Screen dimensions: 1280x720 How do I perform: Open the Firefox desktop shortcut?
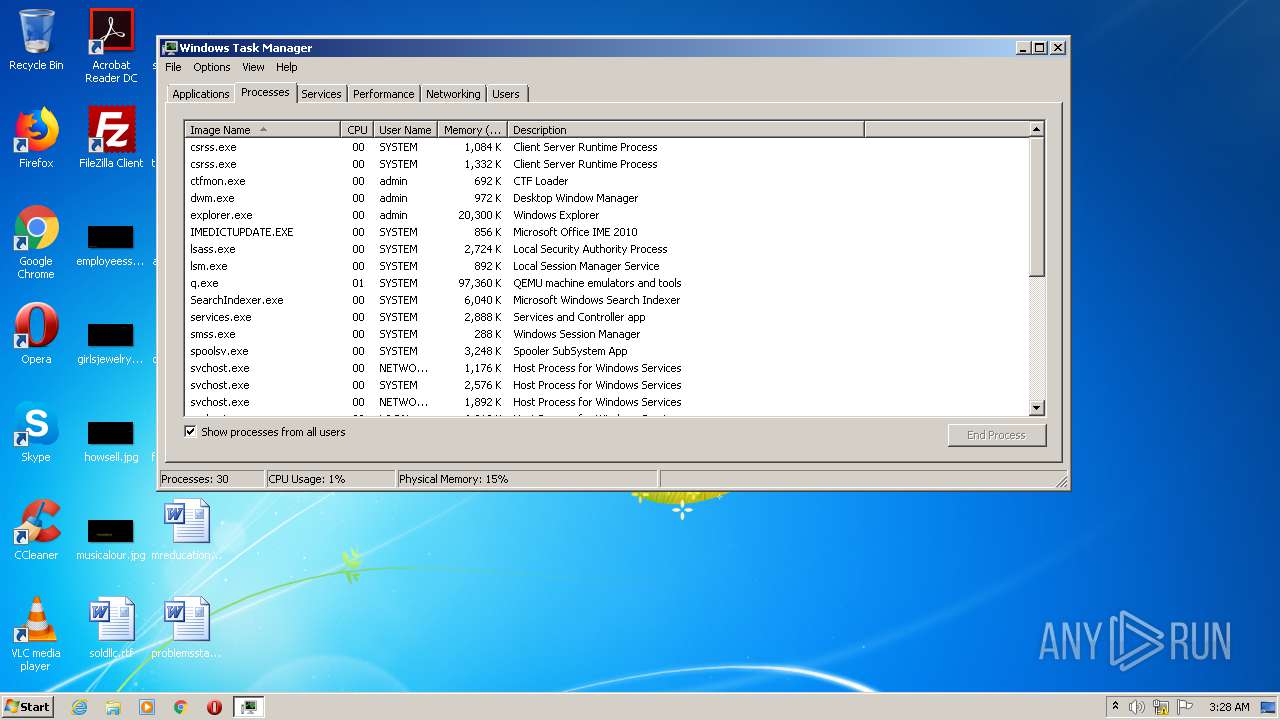coord(36,138)
